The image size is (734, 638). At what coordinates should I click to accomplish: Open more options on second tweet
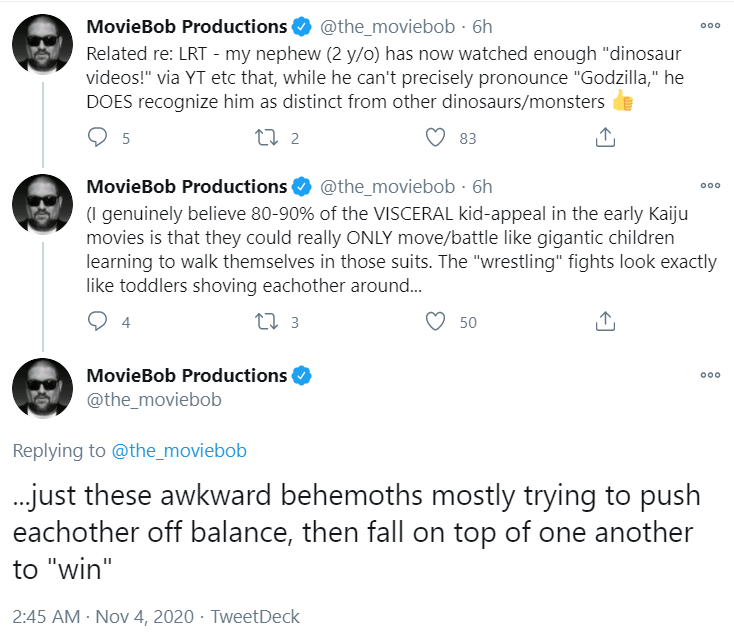(x=710, y=185)
